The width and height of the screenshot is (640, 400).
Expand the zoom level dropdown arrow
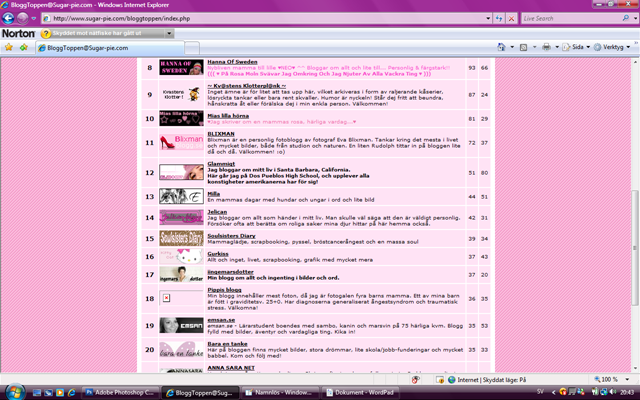tap(627, 380)
